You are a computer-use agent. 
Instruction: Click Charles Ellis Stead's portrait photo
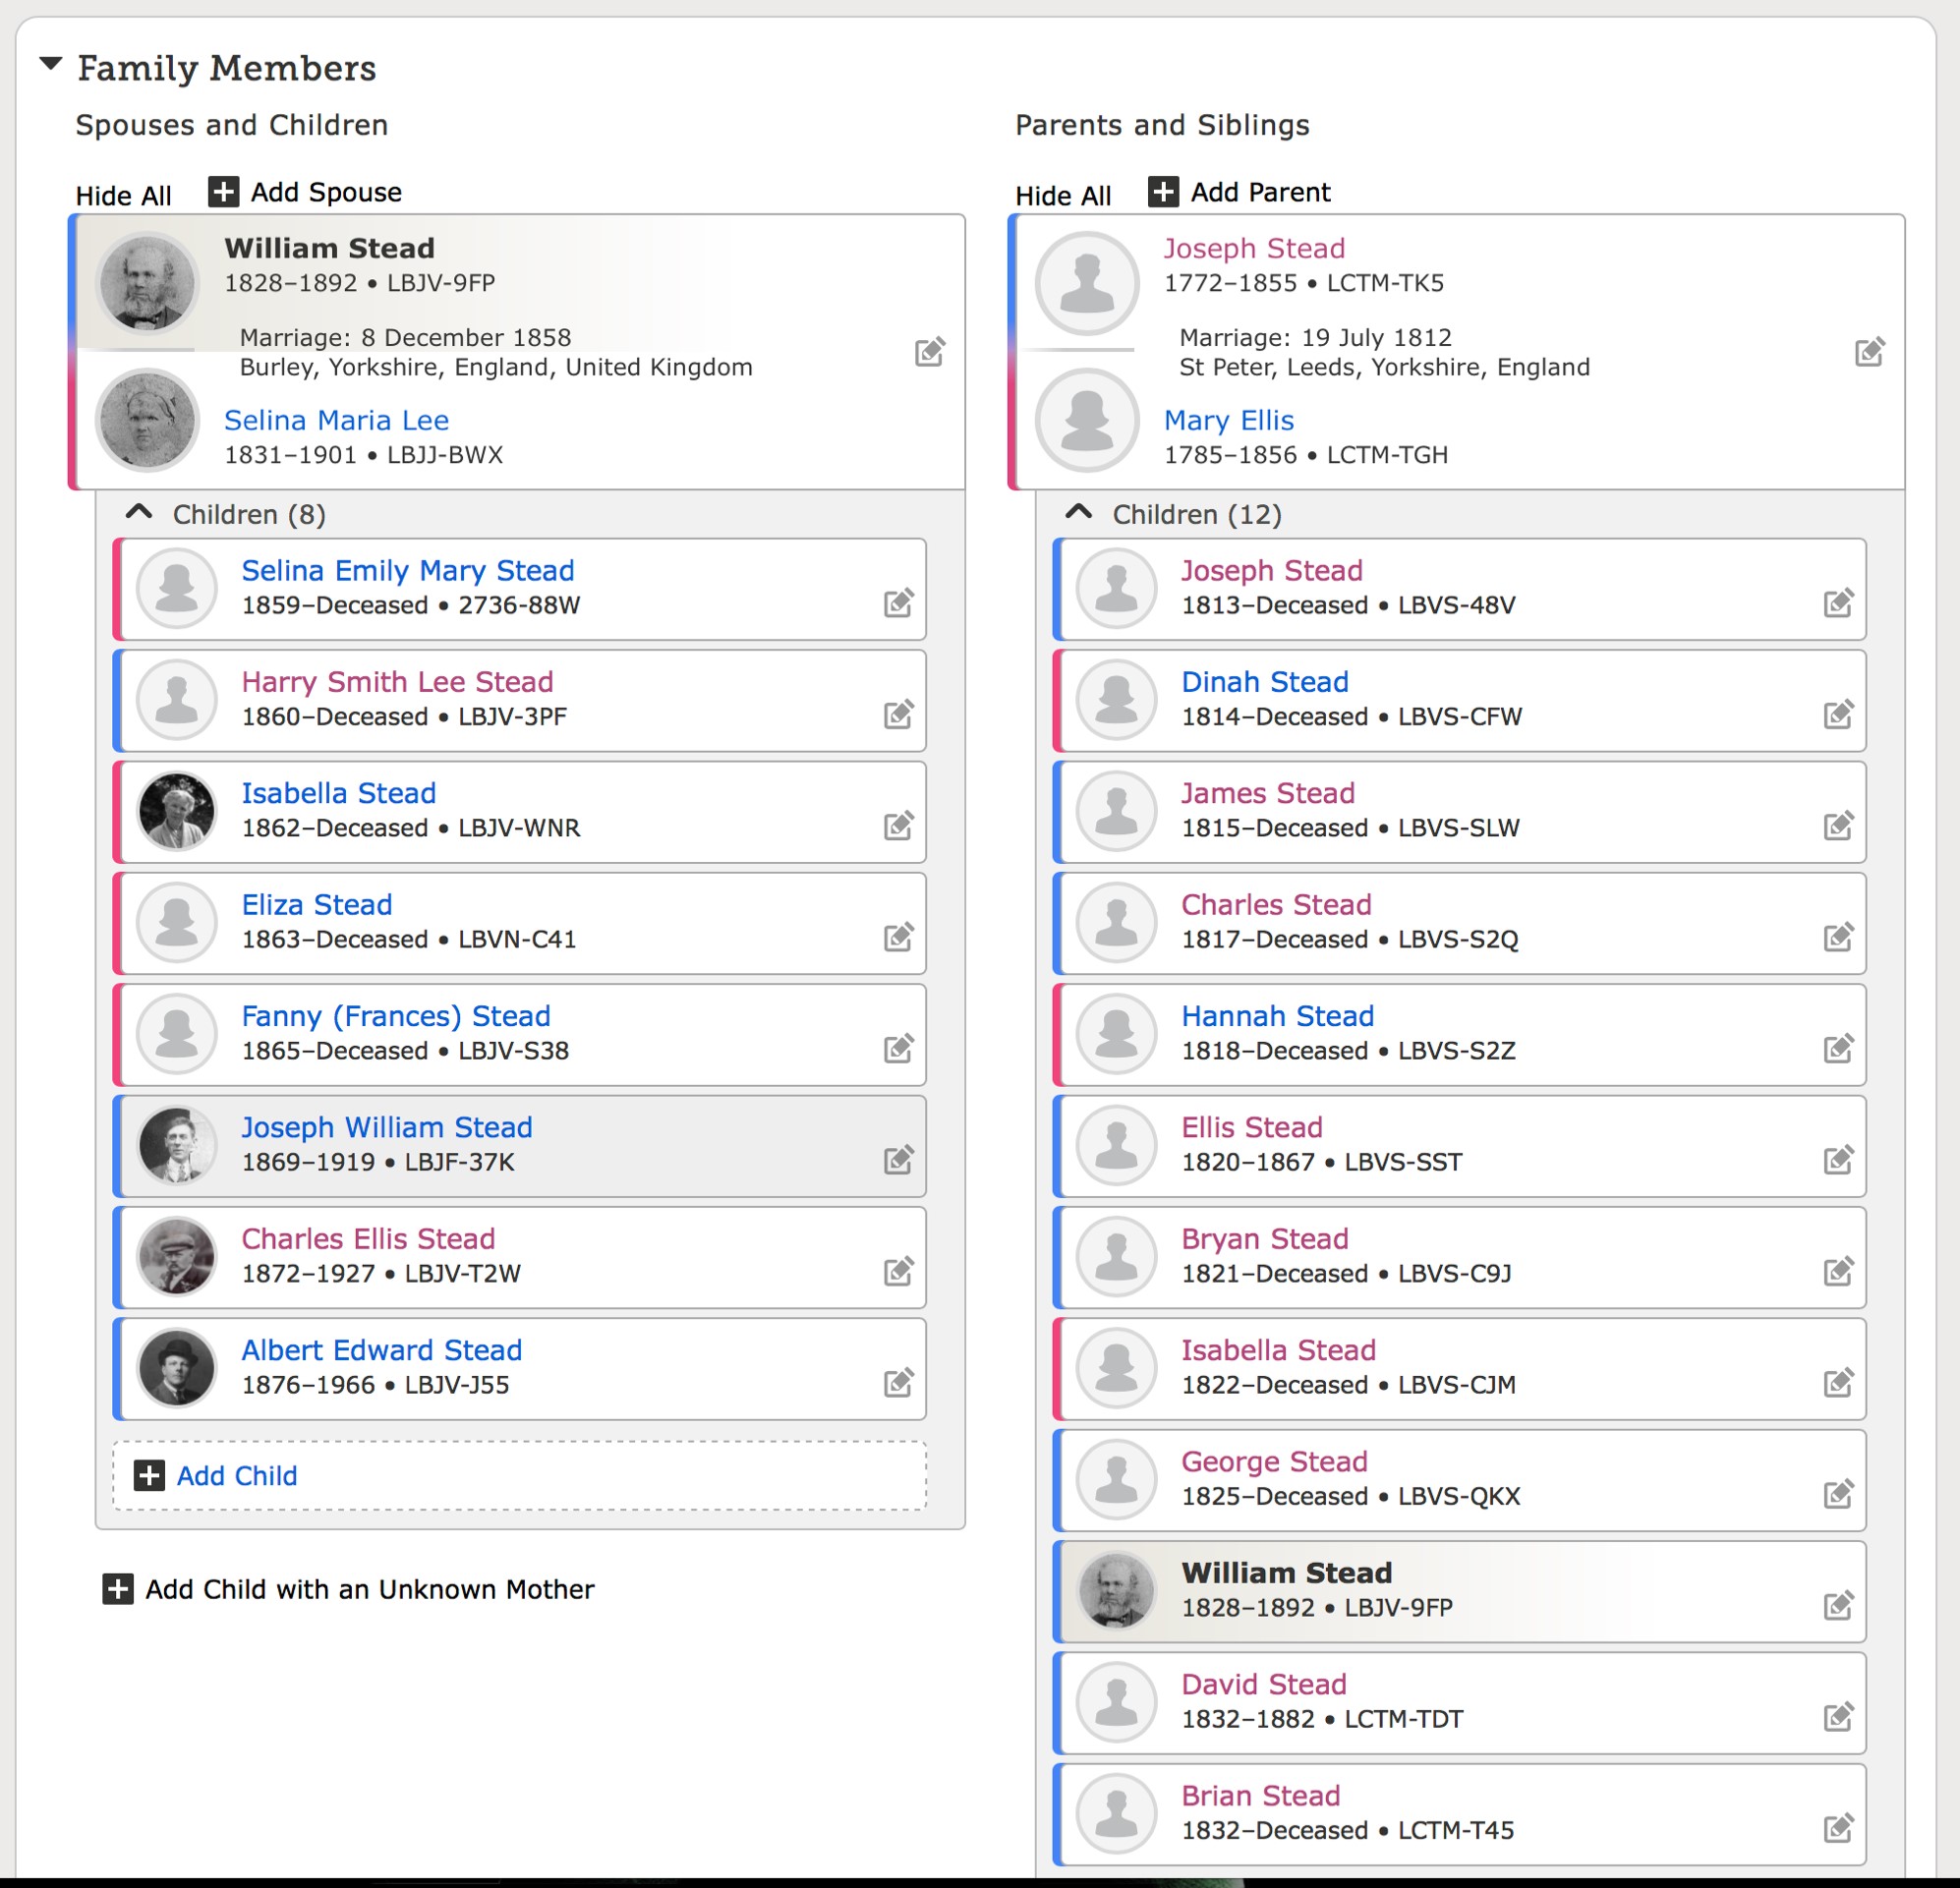click(177, 1256)
